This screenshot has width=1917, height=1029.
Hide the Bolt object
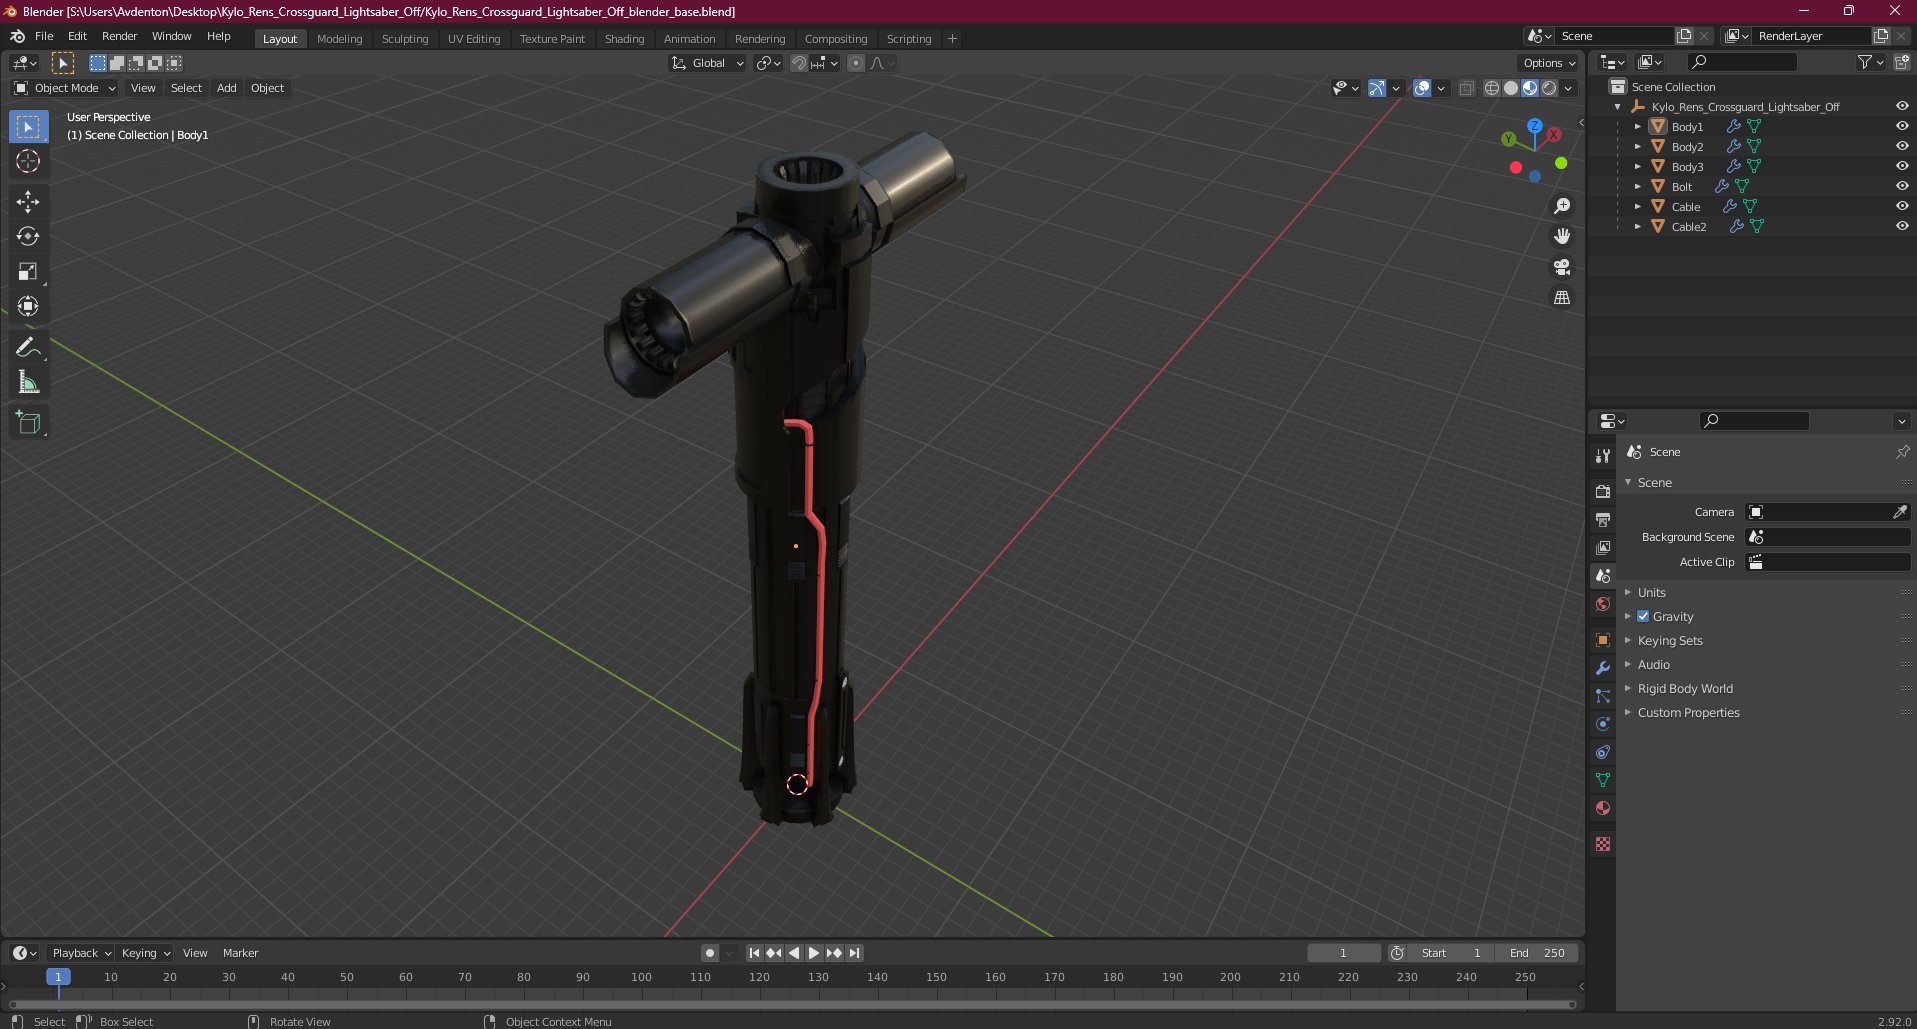tap(1901, 186)
